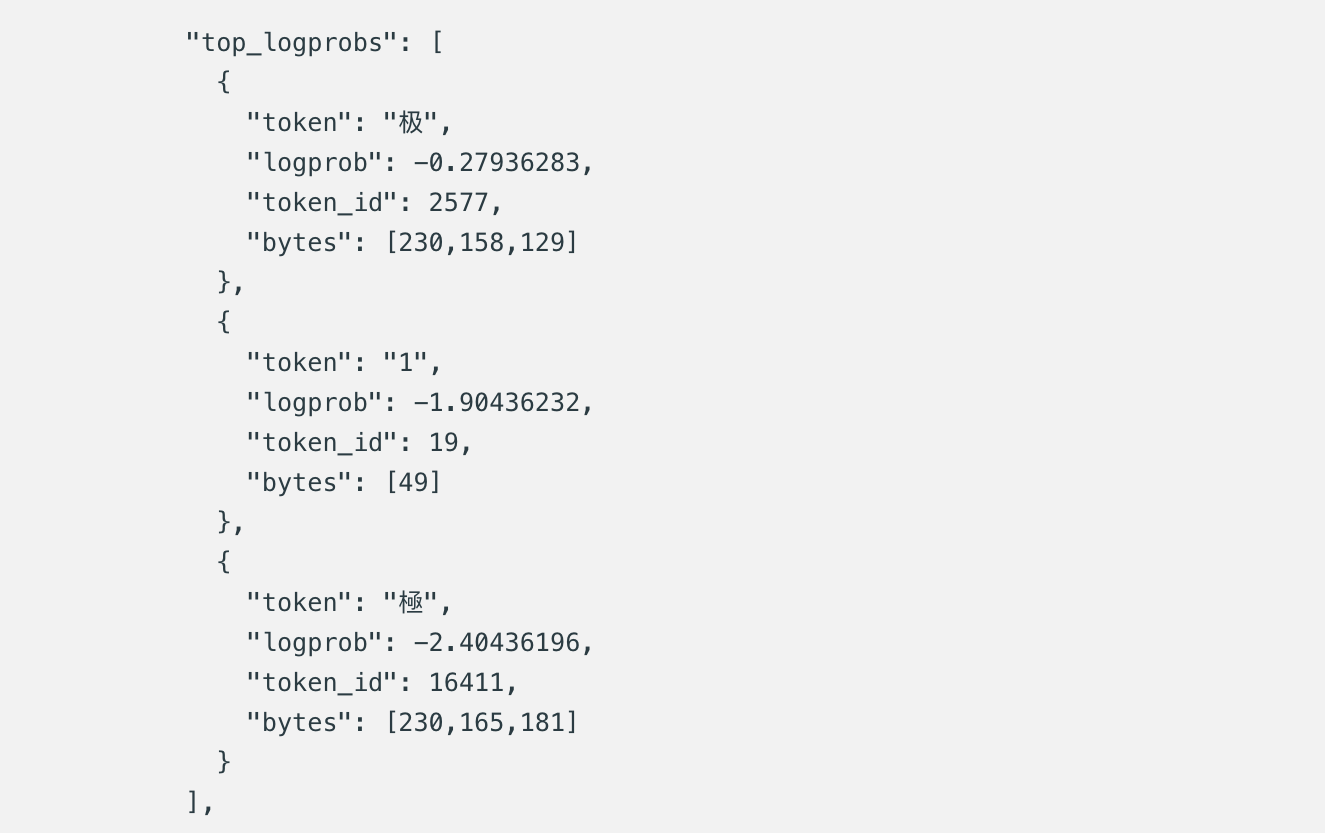Click the logprob value -2.40436196
1326x834 pixels.
(x=497, y=642)
